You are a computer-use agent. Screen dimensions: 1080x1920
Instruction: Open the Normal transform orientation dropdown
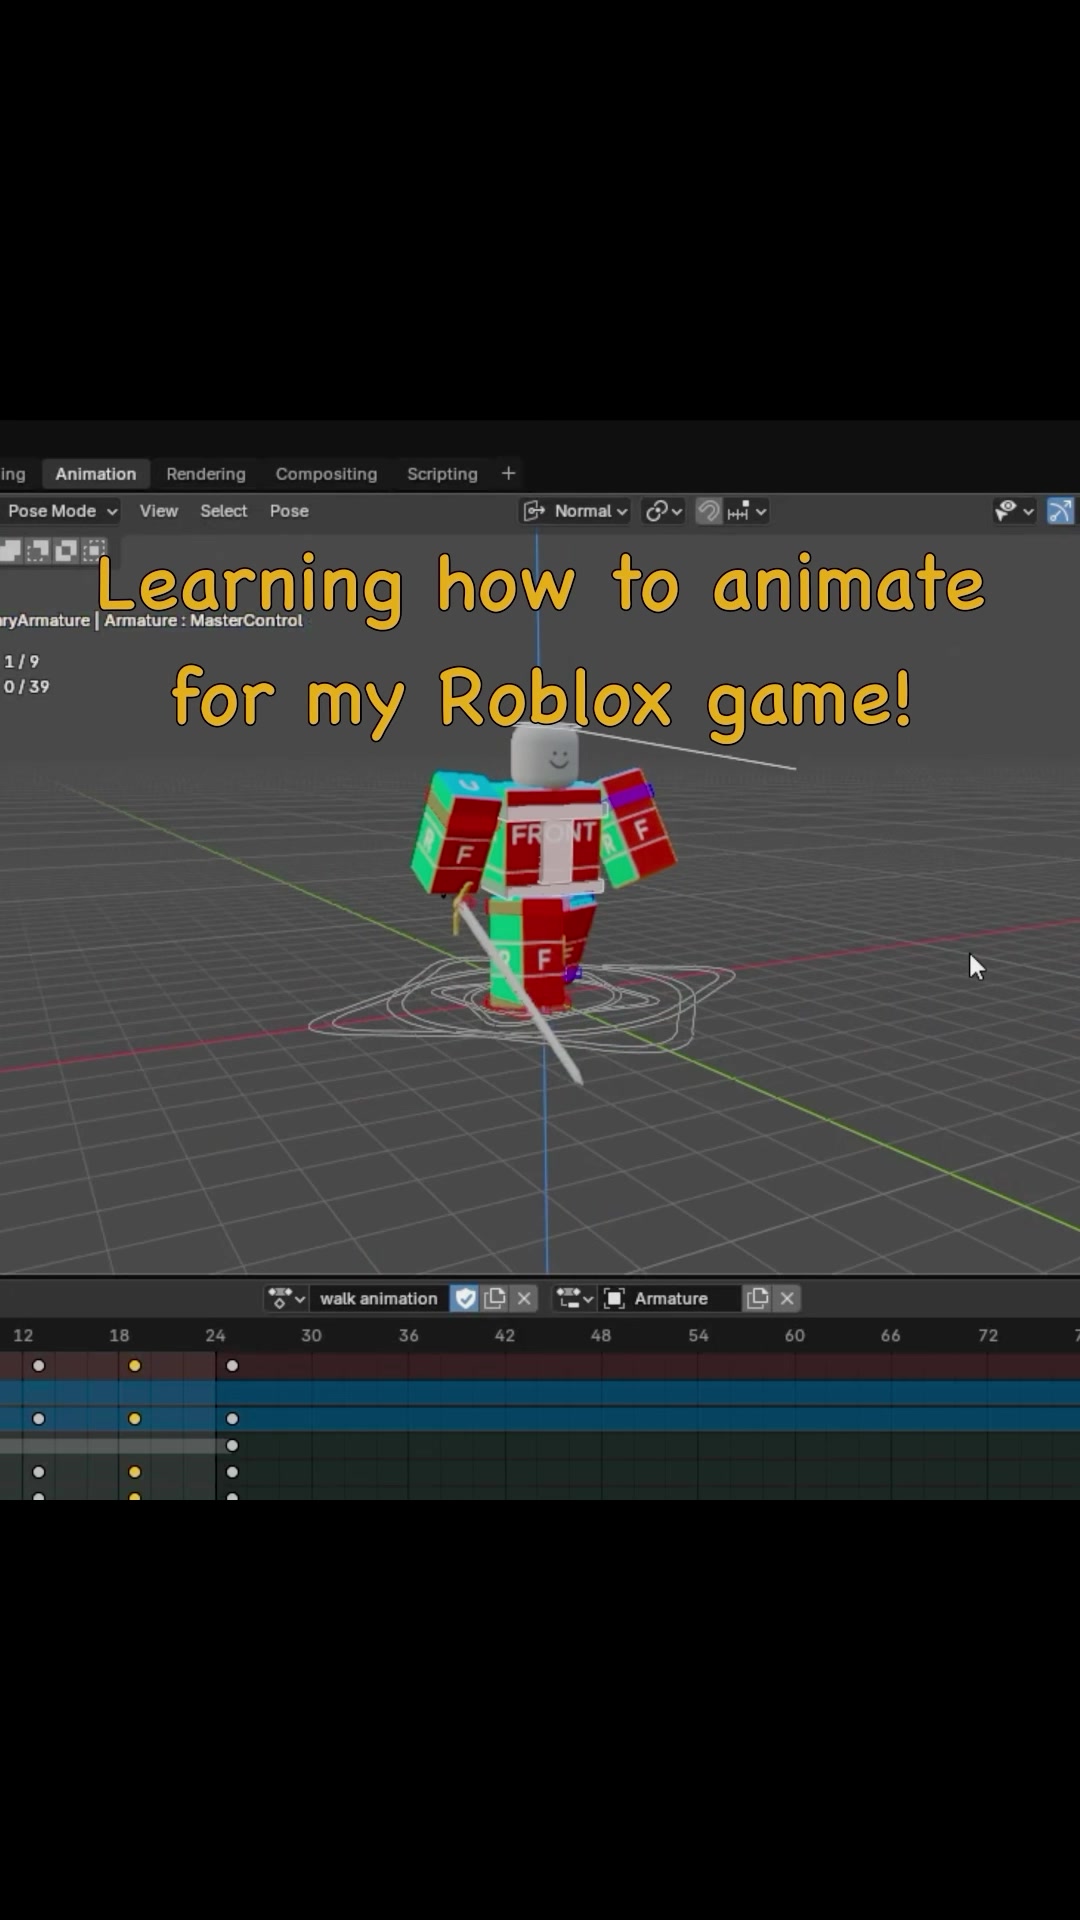coord(576,511)
